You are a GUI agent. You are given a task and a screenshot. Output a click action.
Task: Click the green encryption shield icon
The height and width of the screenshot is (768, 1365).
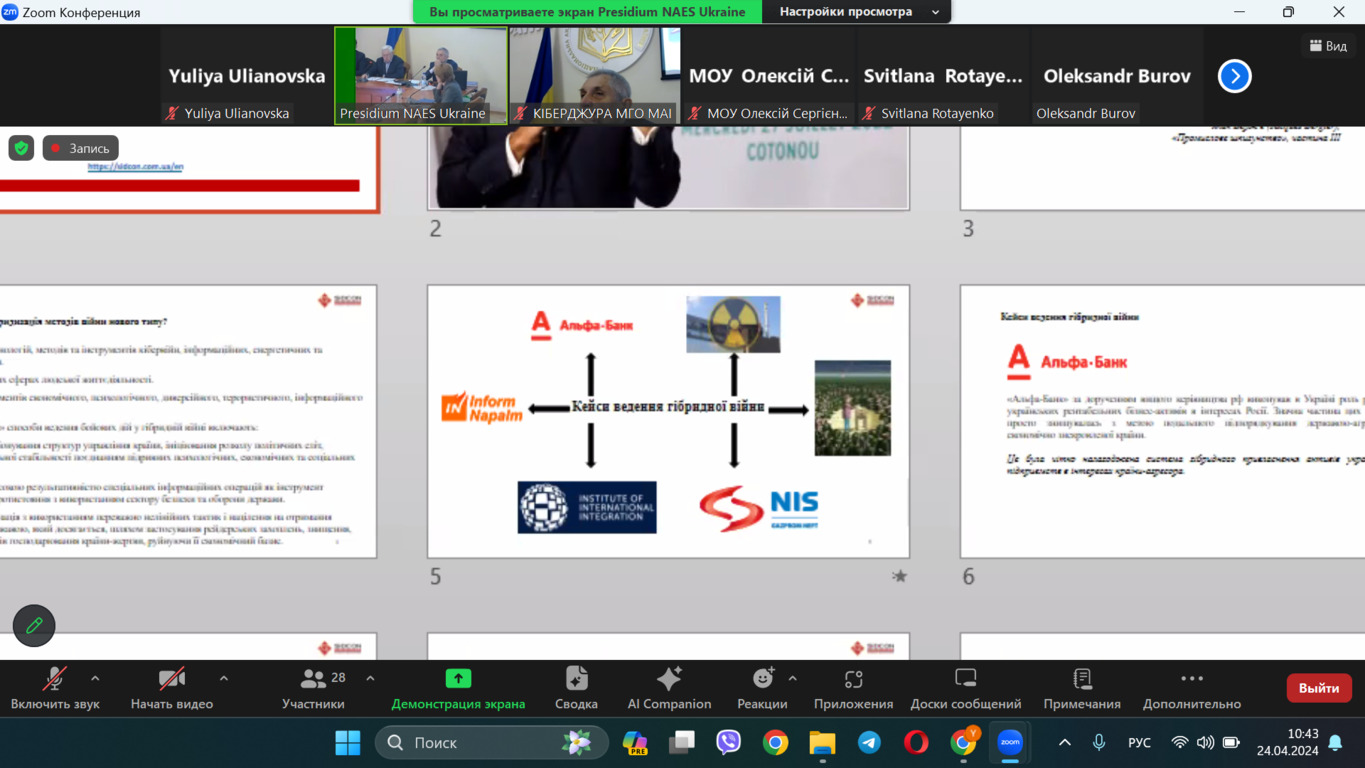21,148
